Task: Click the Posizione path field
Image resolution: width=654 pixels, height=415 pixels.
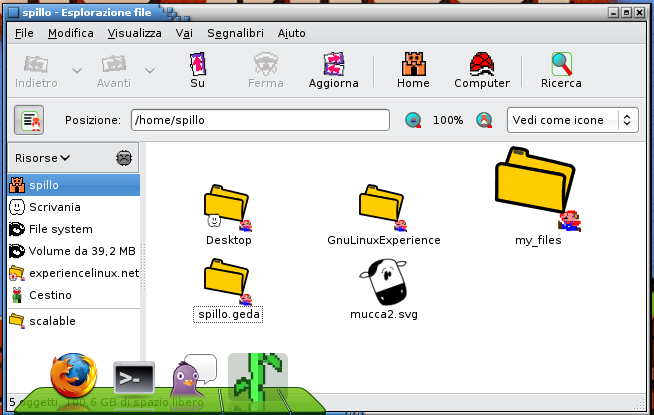Action: pos(260,120)
